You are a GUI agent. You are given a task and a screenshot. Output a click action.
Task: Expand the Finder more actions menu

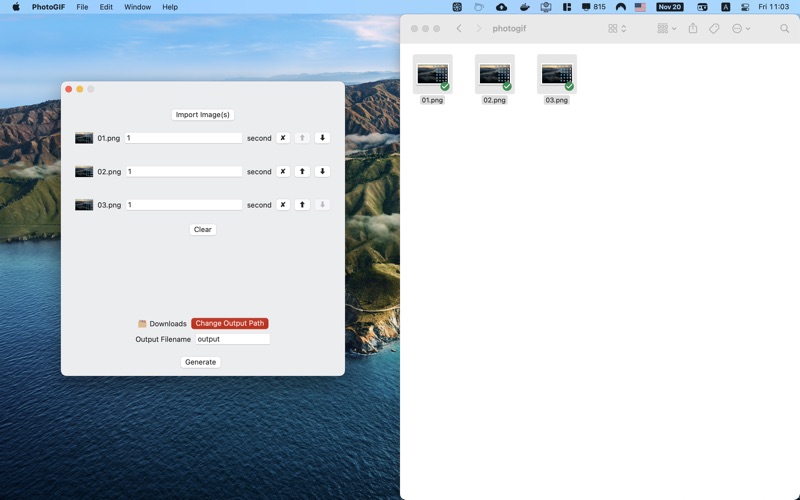[x=741, y=29]
